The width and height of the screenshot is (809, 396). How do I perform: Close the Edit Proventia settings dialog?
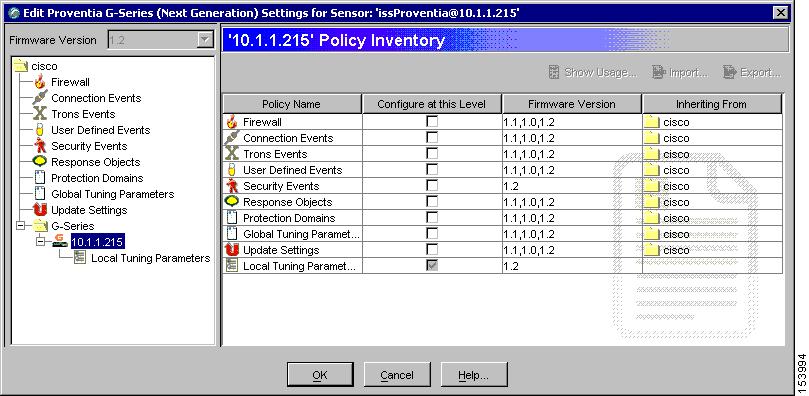[782, 13]
